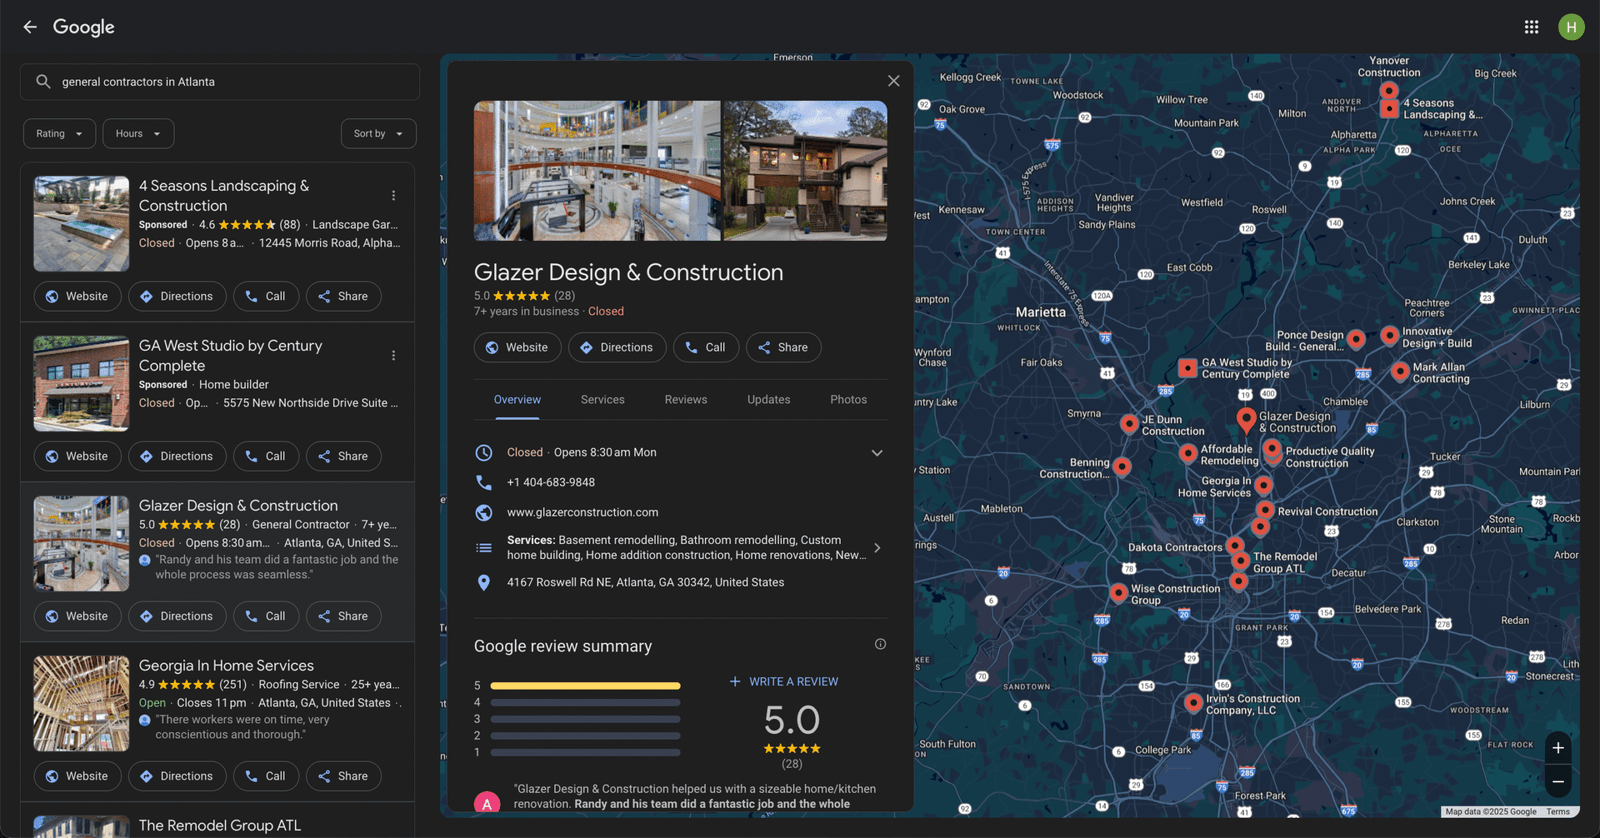Expand the Services list arrow
This screenshot has width=1600, height=838.
click(x=877, y=548)
